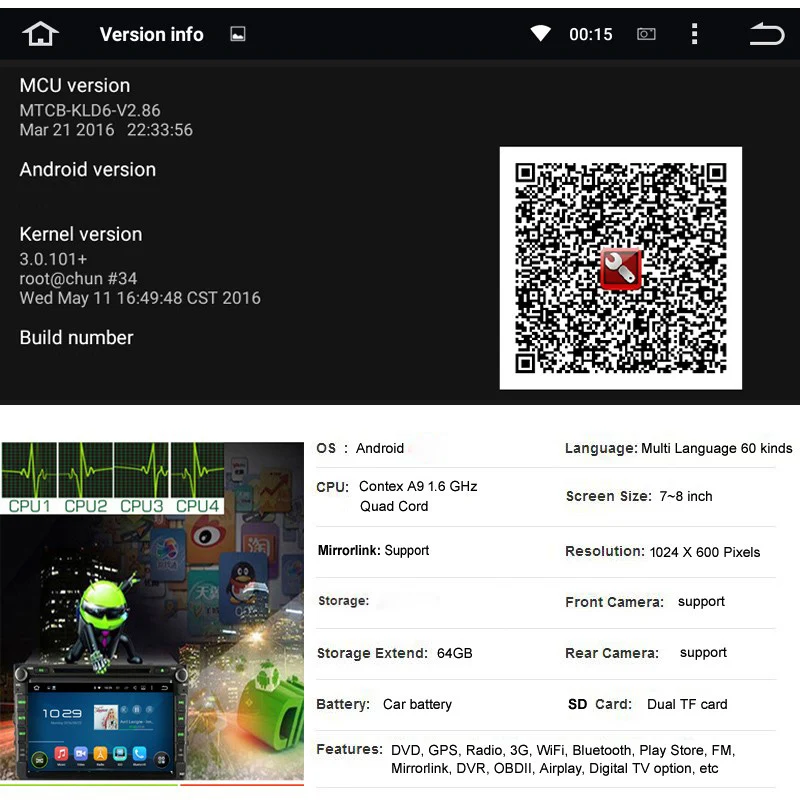Click the CPU1 activity graph

coord(29,469)
